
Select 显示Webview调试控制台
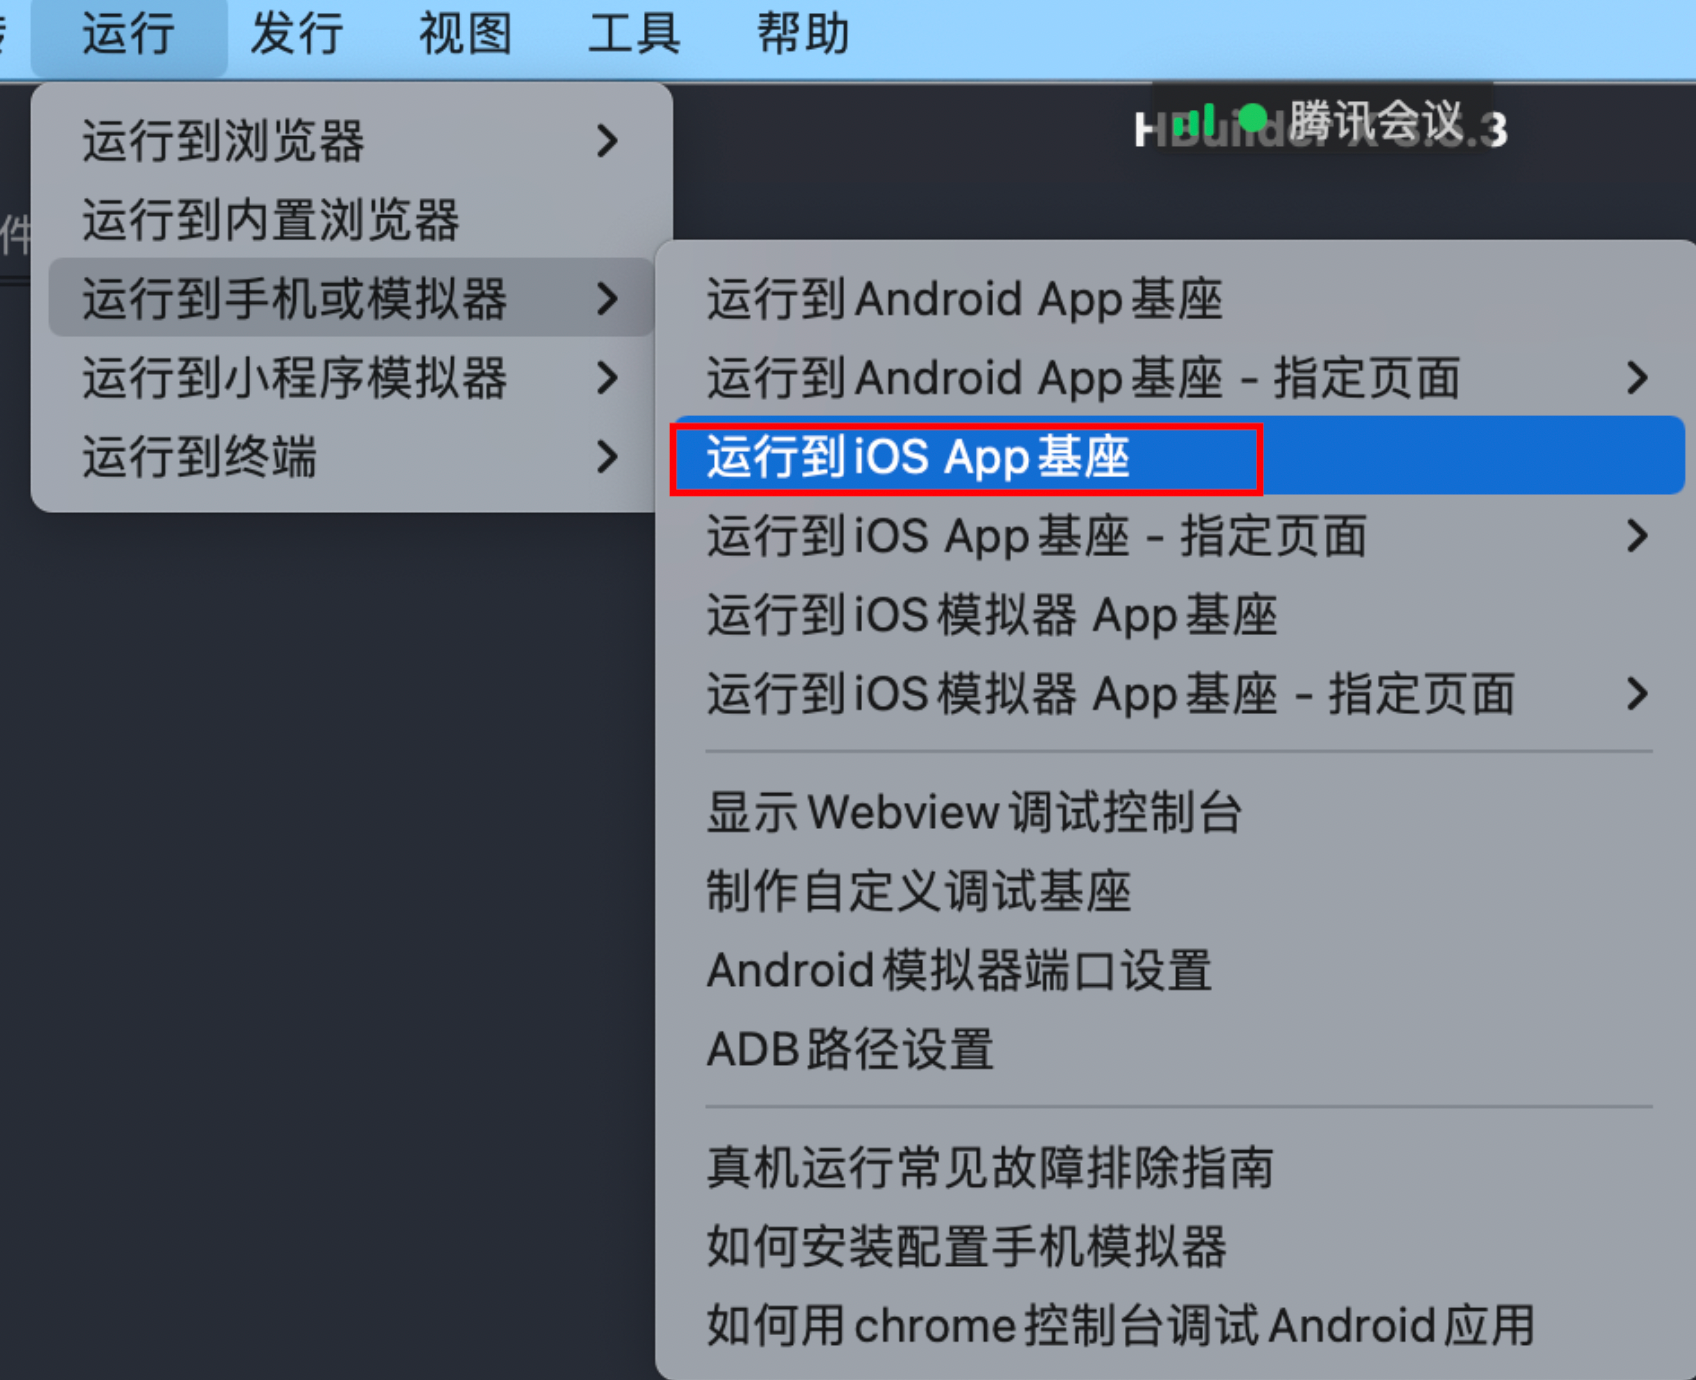[x=1176, y=812]
